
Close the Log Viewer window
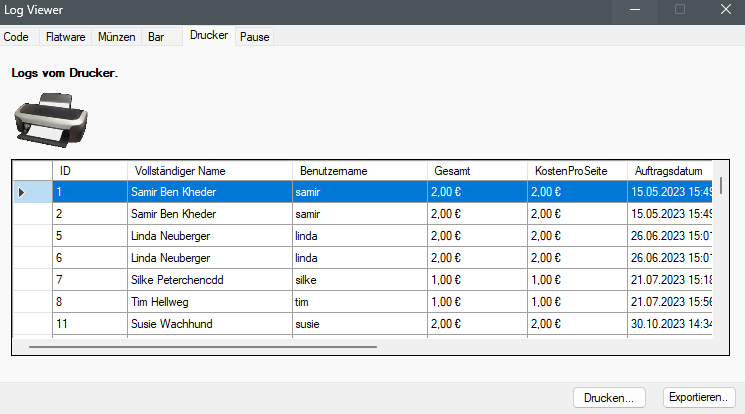click(x=726, y=10)
